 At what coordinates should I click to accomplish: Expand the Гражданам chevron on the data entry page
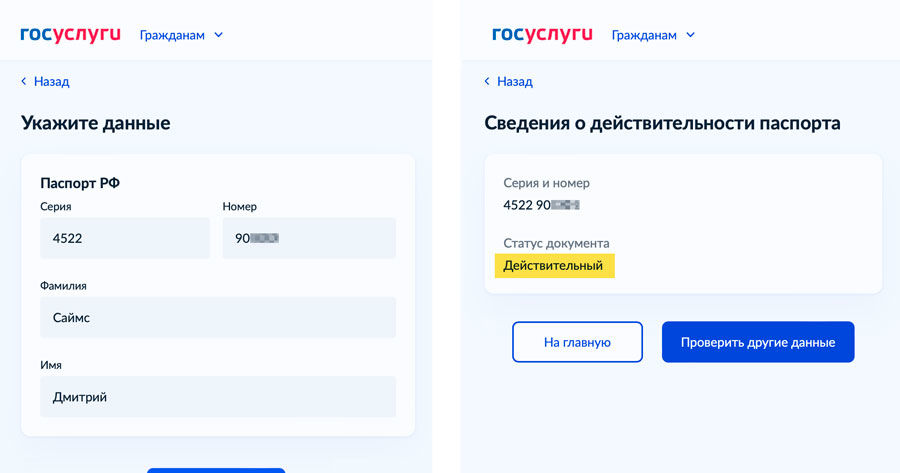219,35
